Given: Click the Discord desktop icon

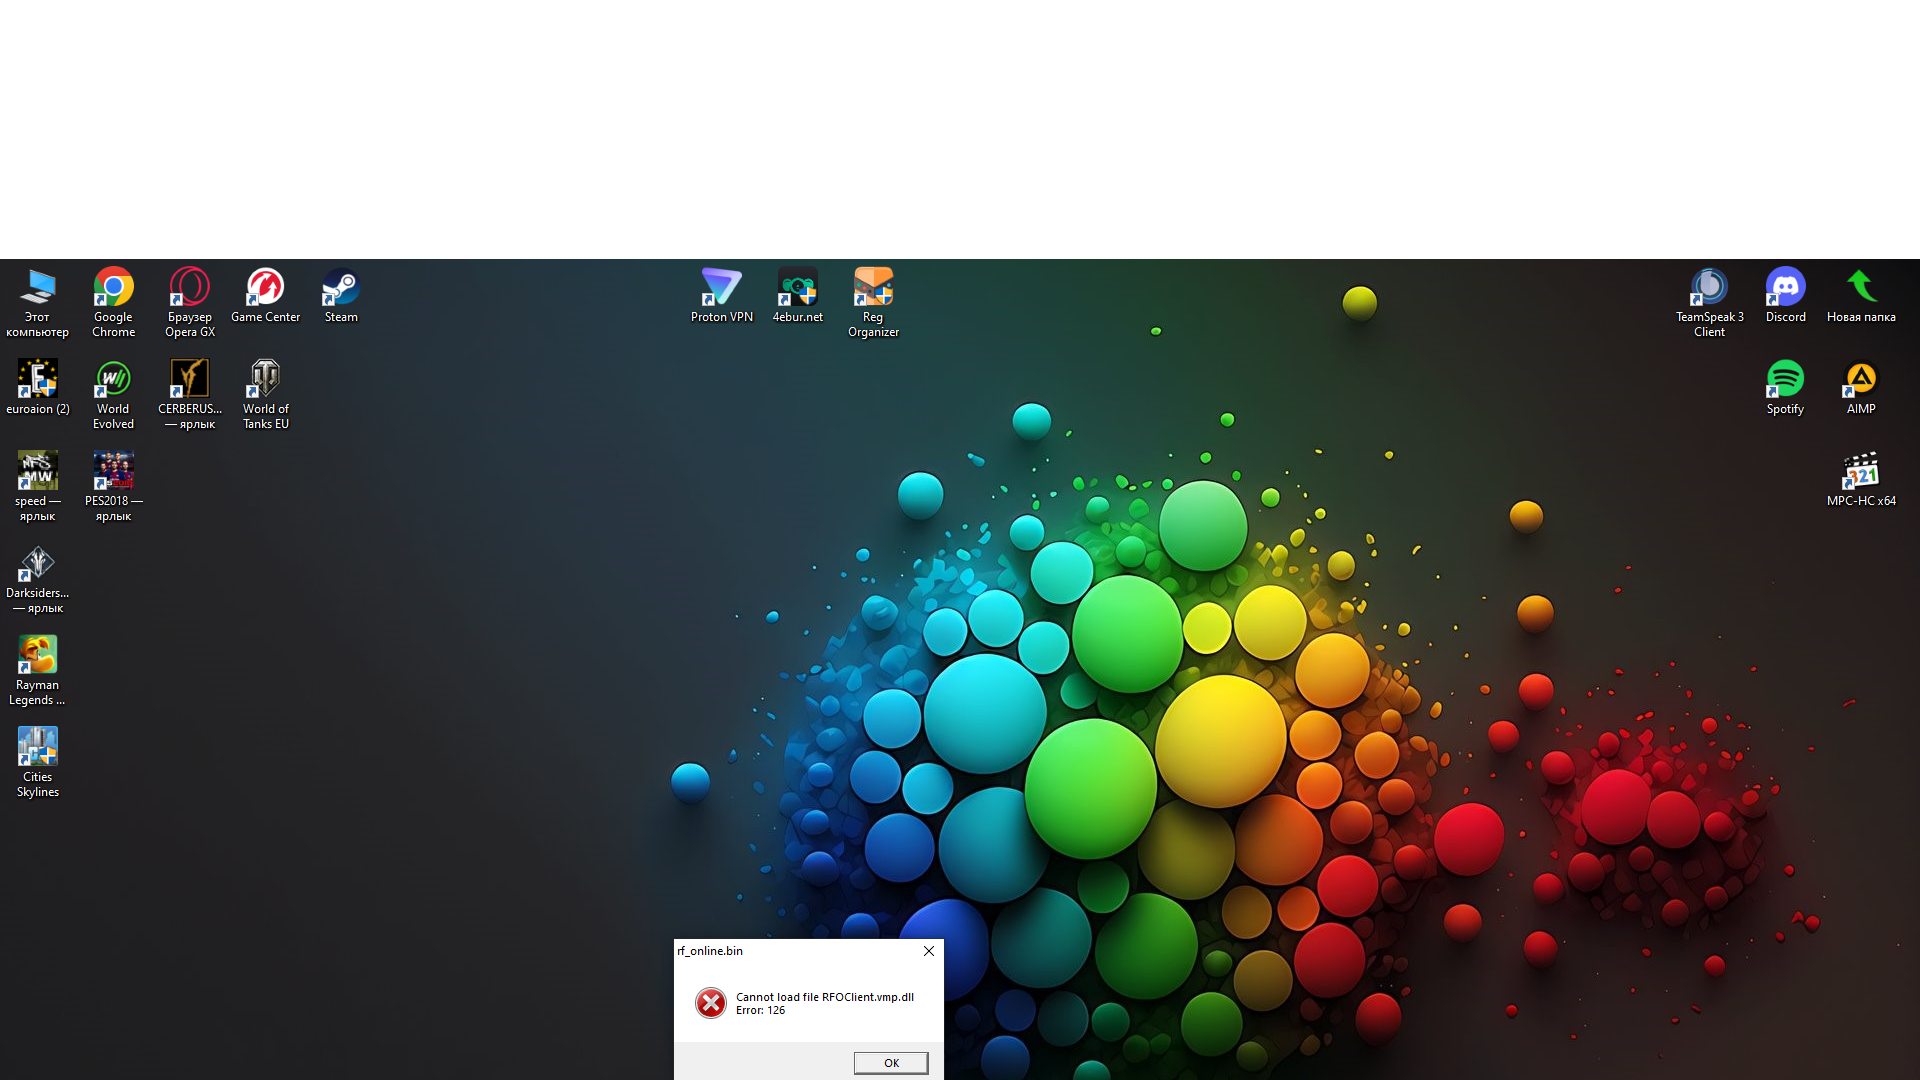Looking at the screenshot, I should coord(1785,295).
